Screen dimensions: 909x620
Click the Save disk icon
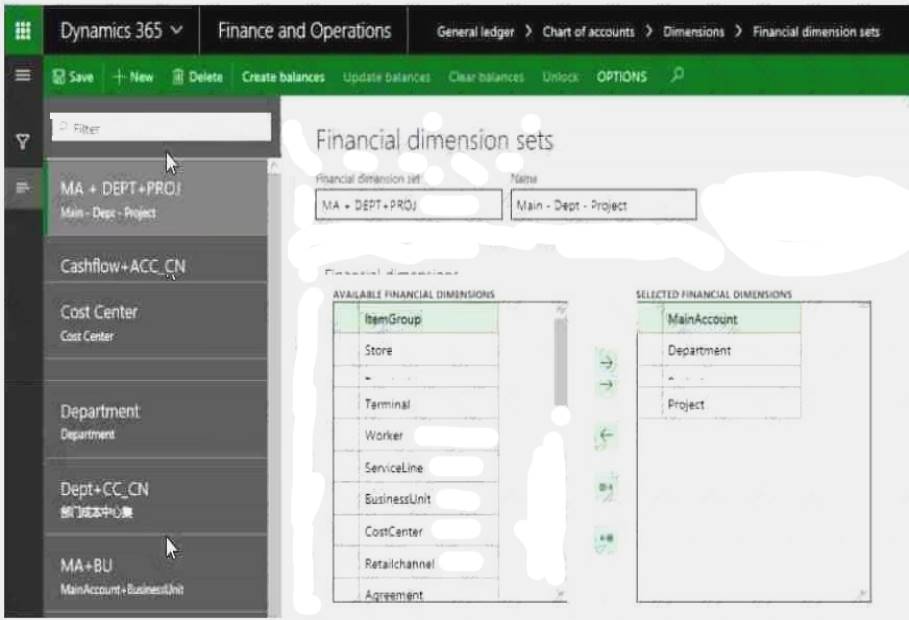click(60, 77)
